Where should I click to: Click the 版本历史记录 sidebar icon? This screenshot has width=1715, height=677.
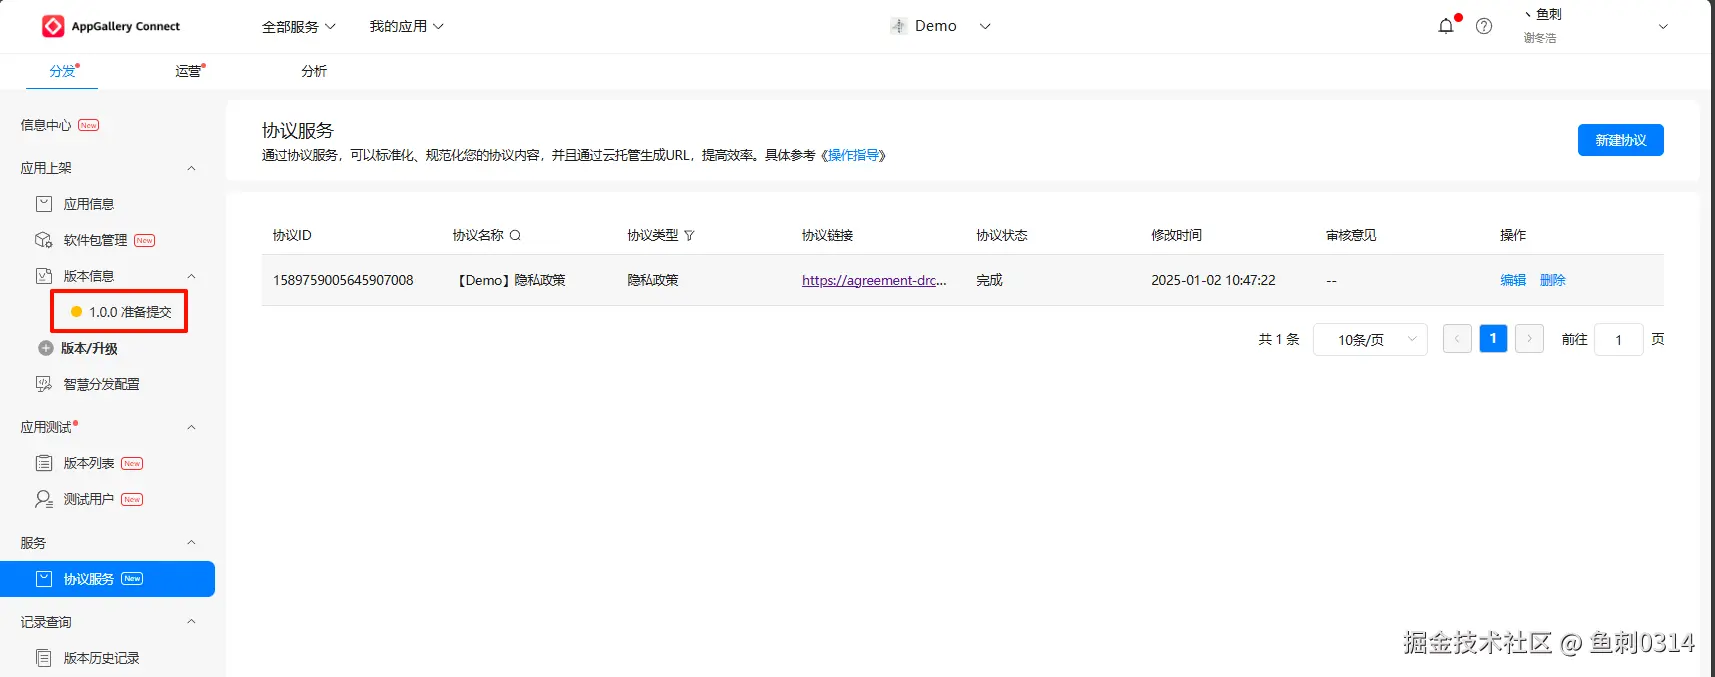click(x=44, y=658)
